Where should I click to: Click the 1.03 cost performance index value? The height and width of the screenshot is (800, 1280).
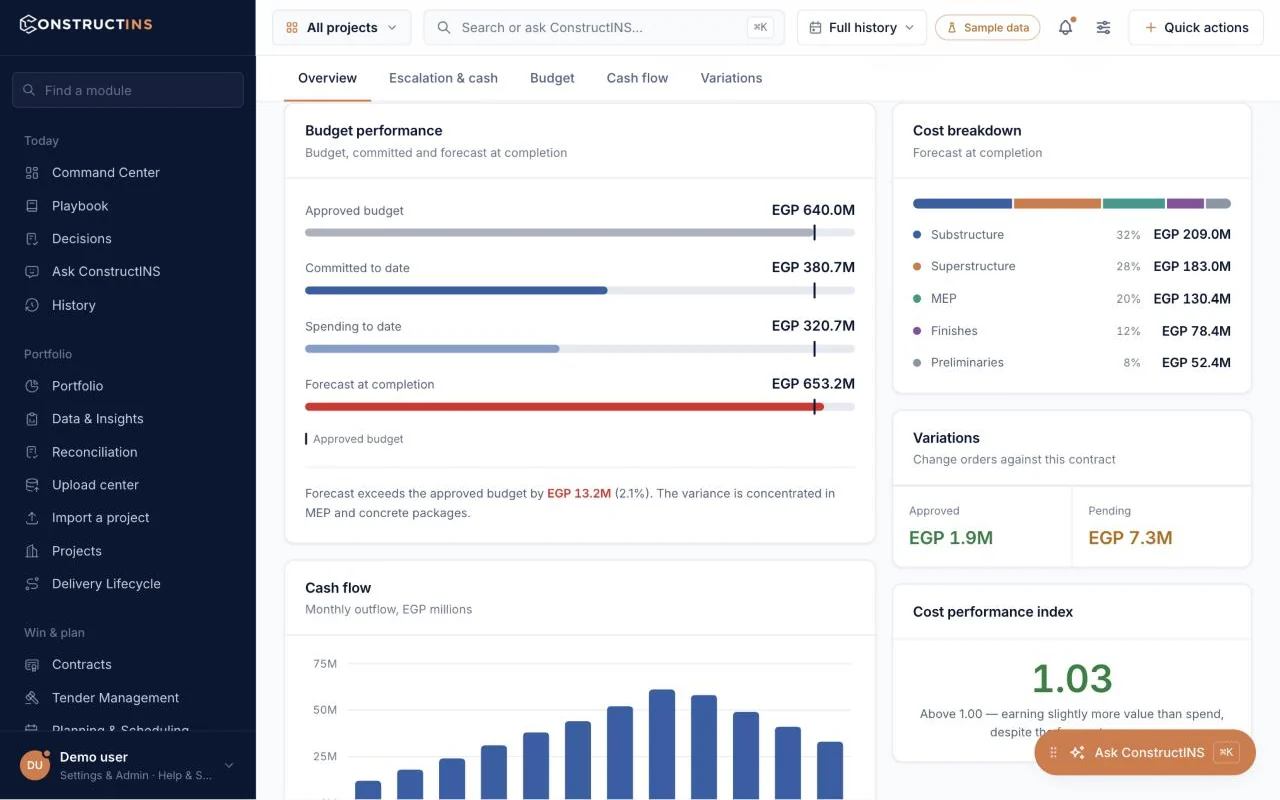1072,679
